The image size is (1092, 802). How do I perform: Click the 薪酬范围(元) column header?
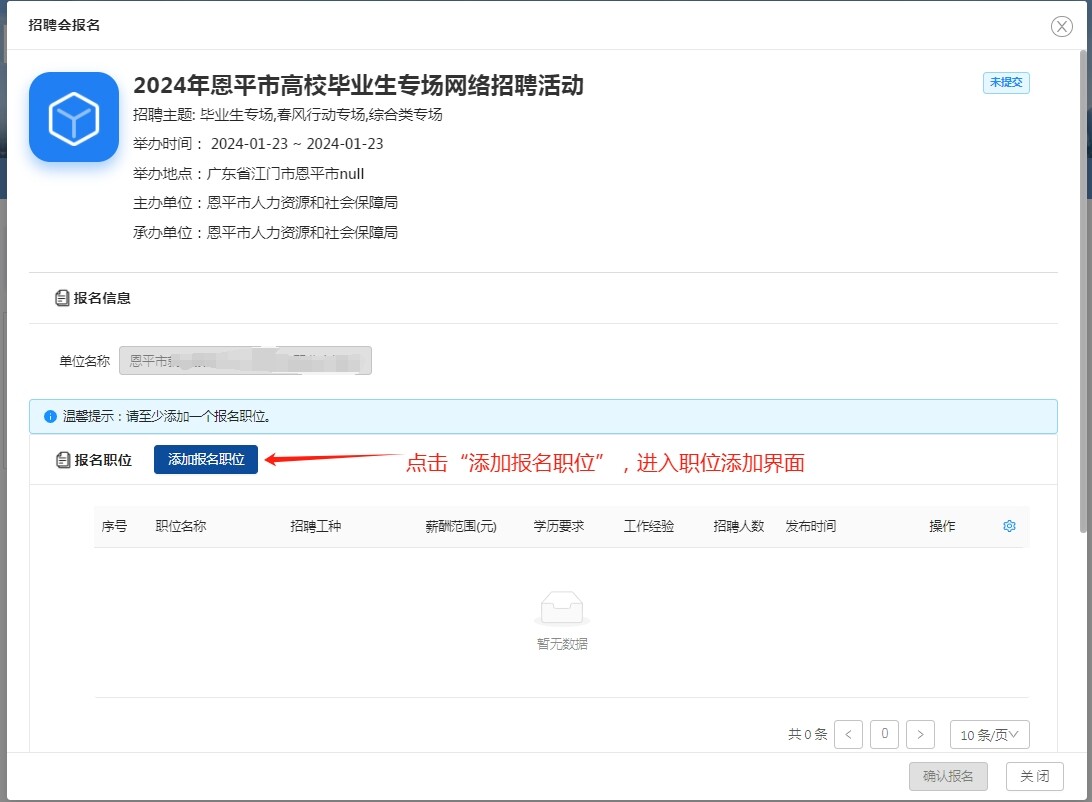(461, 526)
